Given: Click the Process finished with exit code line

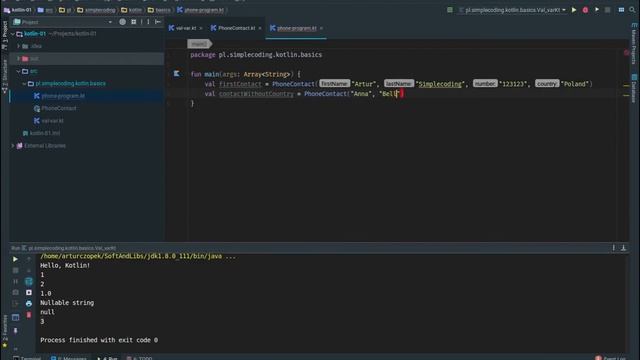Looking at the screenshot, I should (99, 340).
